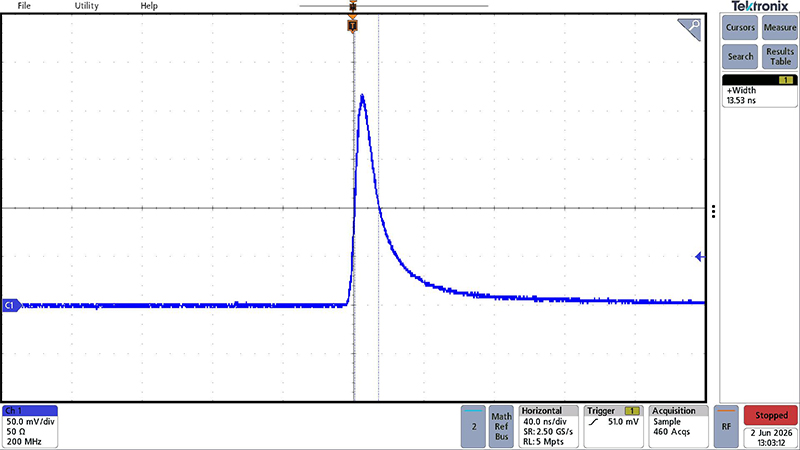Open the Trigger settings badge
Screen dimensions: 800x450
pyautogui.click(x=613, y=427)
